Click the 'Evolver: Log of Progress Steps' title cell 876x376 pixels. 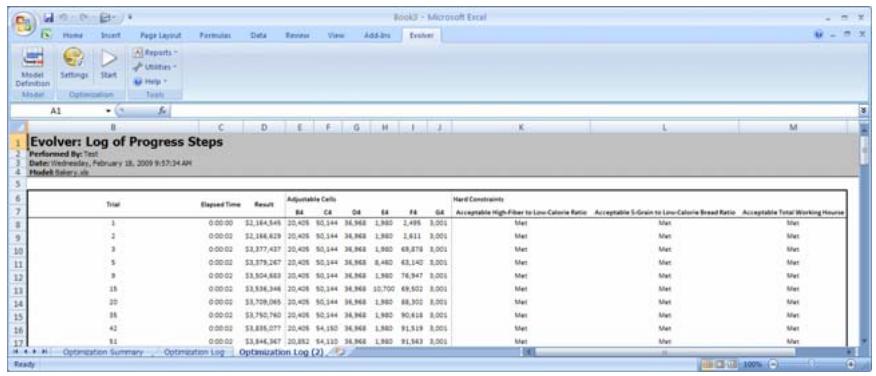(126, 142)
